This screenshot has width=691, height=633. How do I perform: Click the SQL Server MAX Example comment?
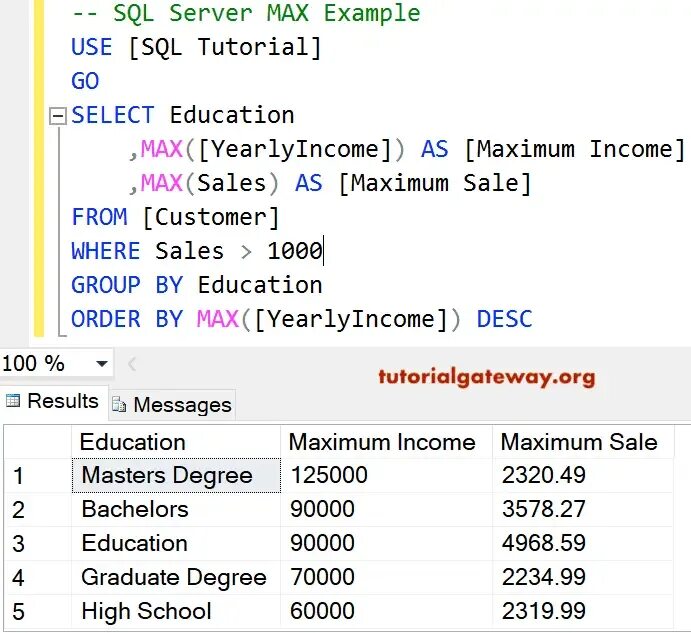click(246, 13)
